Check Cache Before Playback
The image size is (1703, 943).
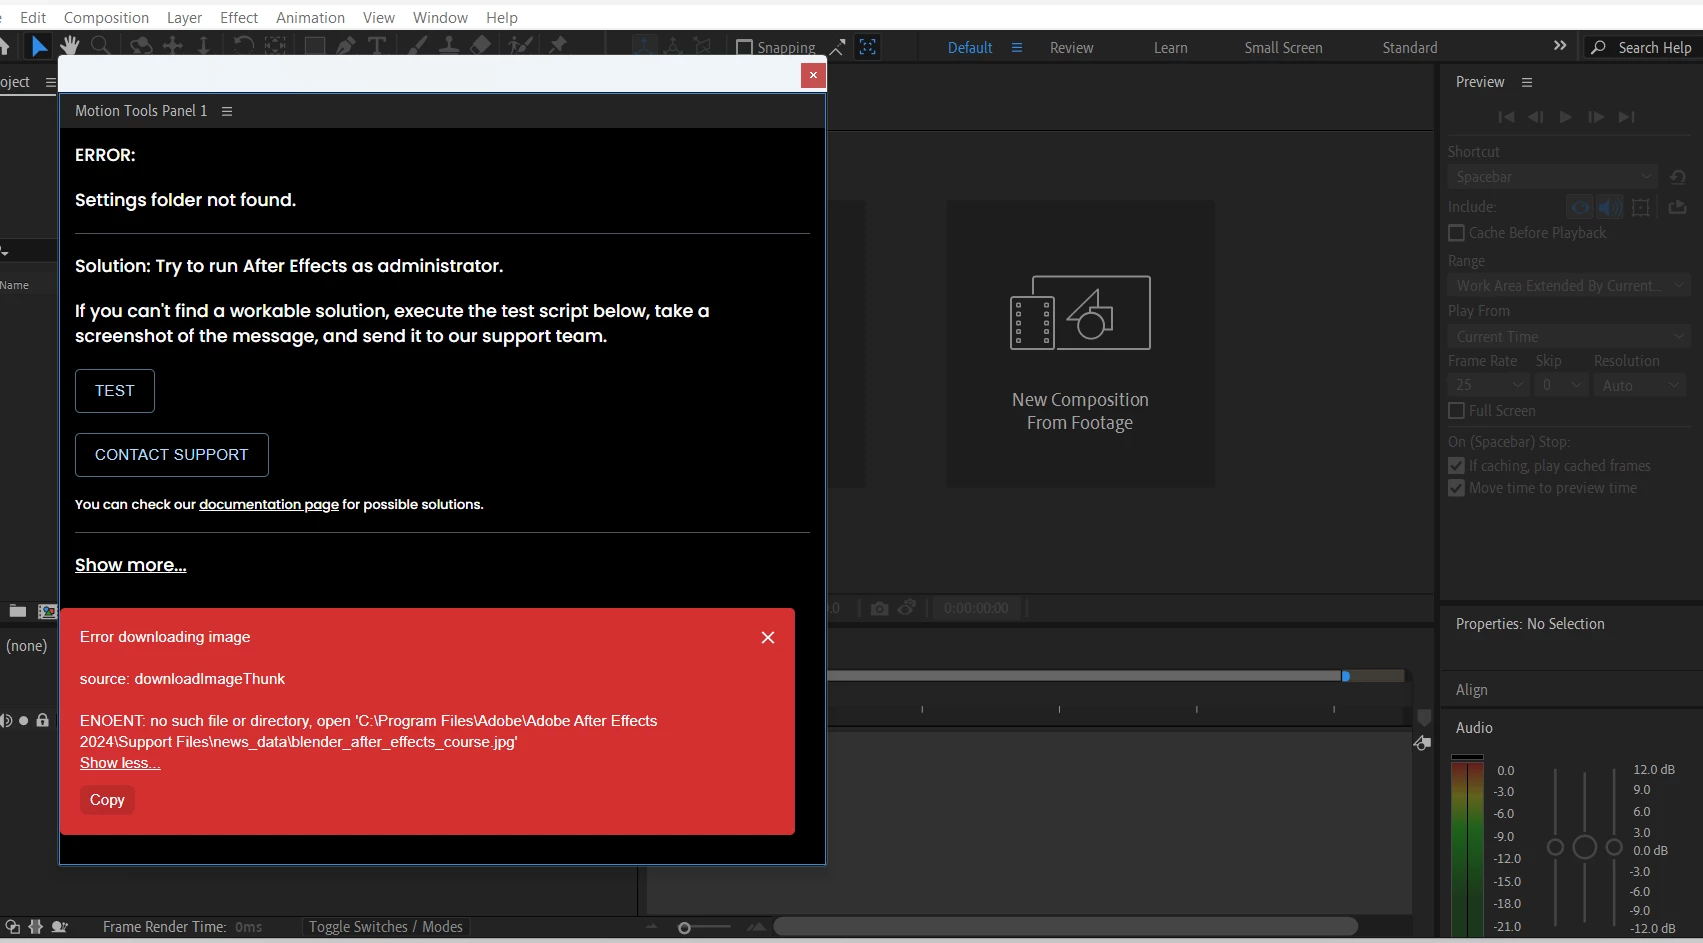pos(1457,233)
